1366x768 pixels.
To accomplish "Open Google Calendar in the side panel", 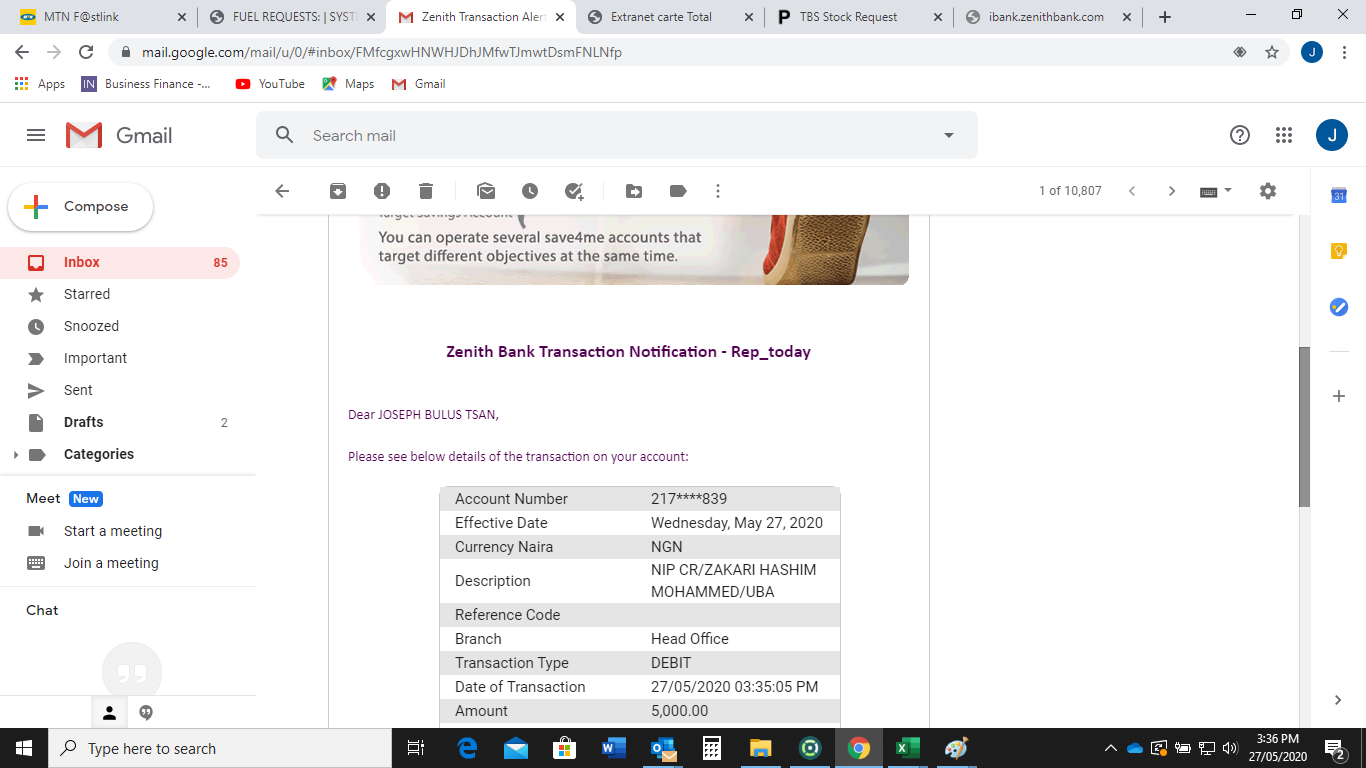I will (1339, 196).
